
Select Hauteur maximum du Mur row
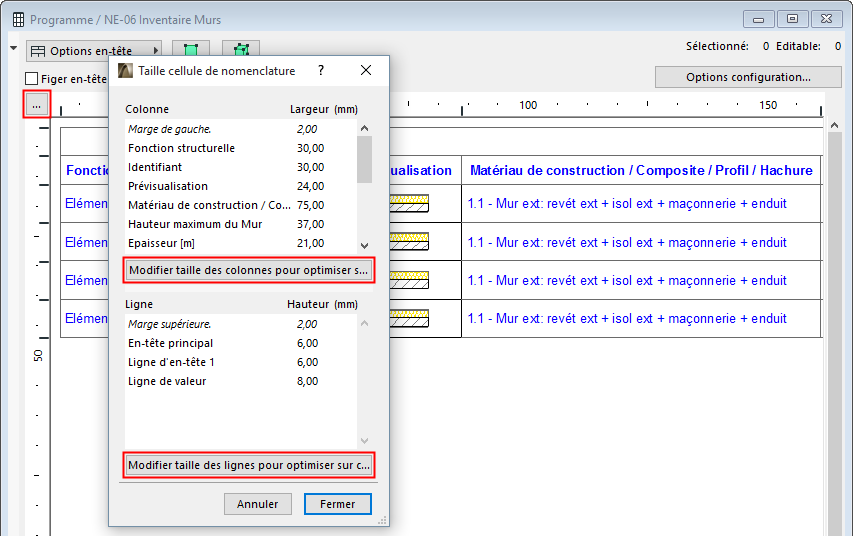point(241,224)
